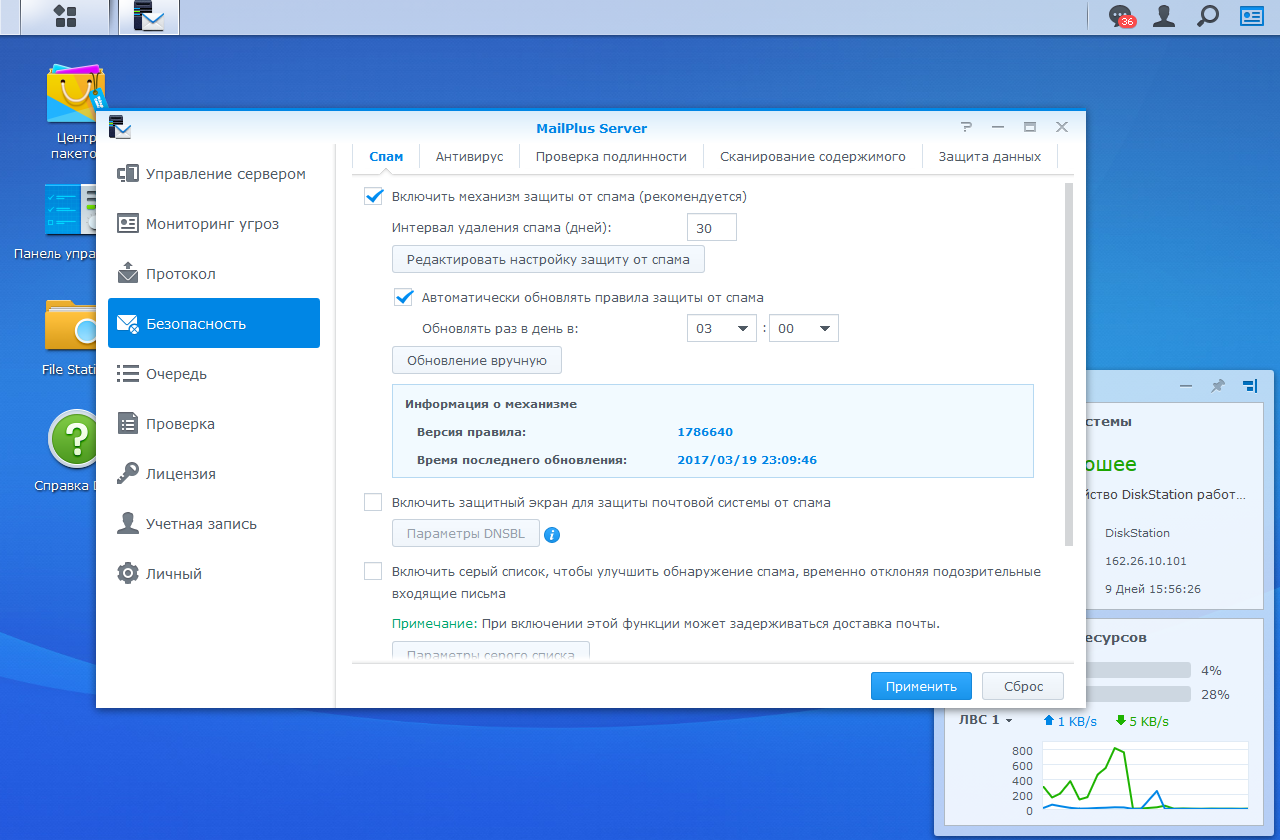Click the MailPlus Server help question mark
The height and width of the screenshot is (840, 1280).
[x=966, y=127]
